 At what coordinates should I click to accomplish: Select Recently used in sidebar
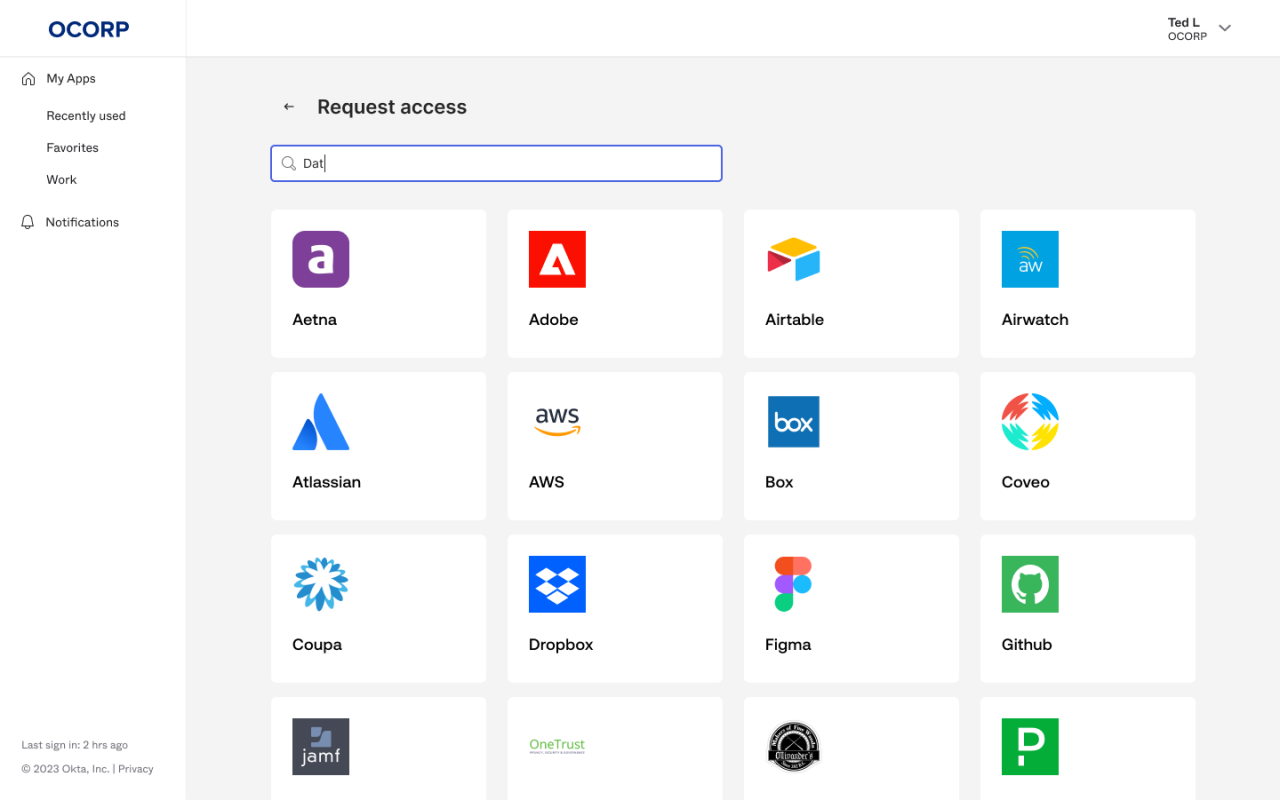(x=86, y=116)
